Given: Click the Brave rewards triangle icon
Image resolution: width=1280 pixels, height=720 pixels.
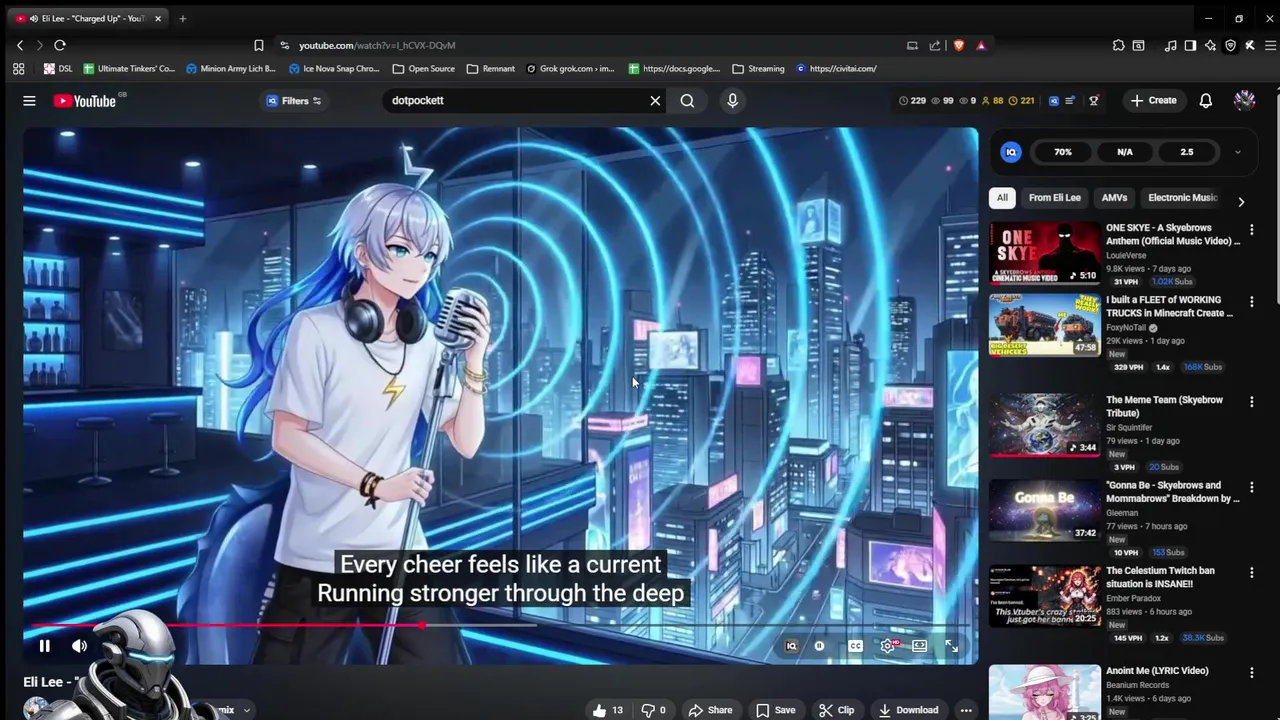Looking at the screenshot, I should coord(981,45).
